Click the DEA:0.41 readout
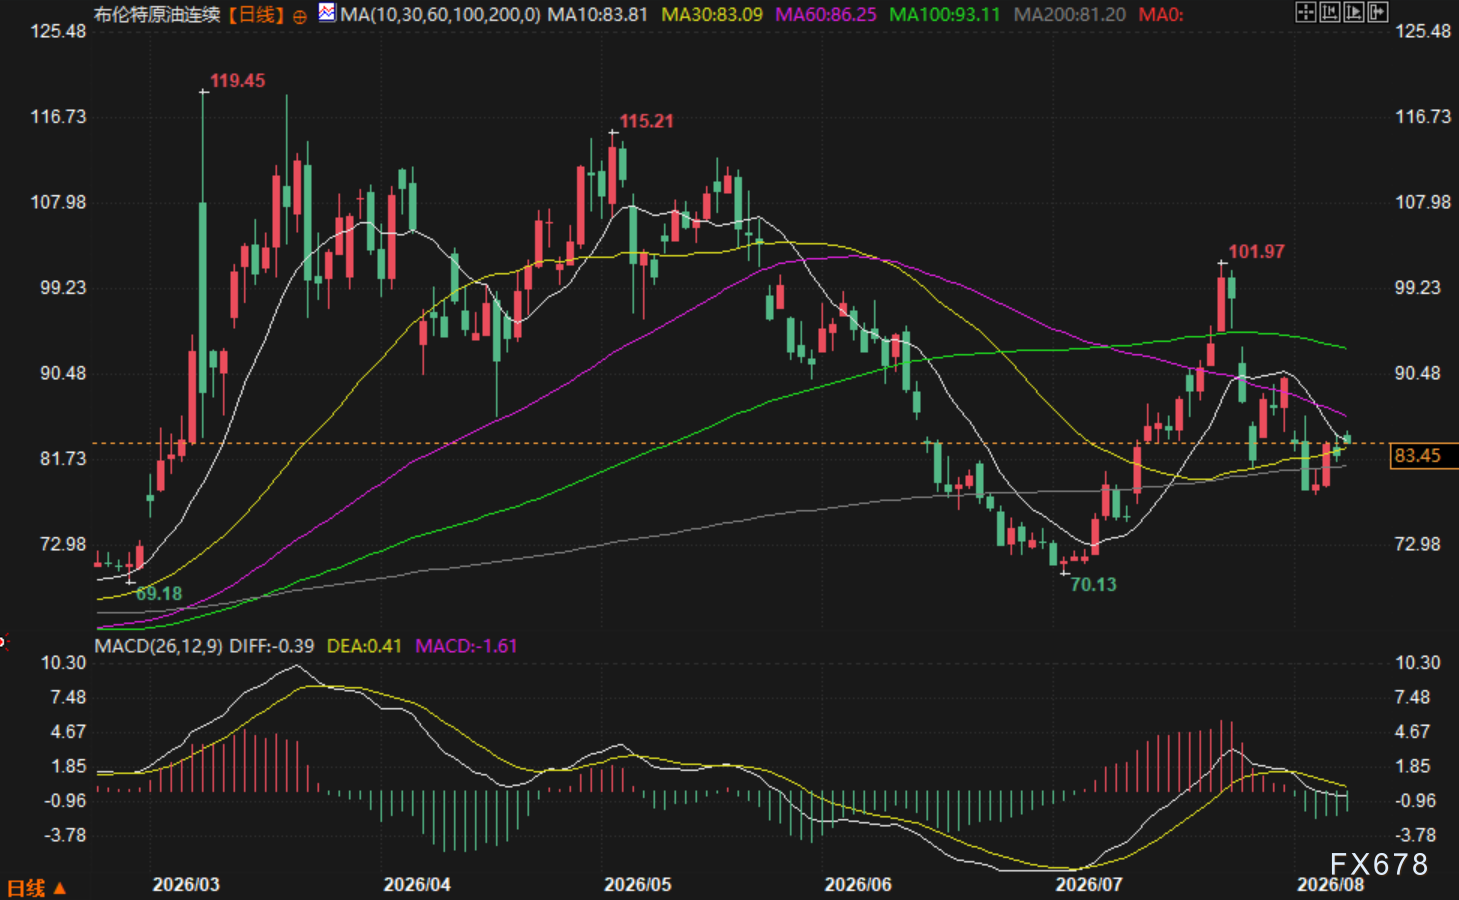Image resolution: width=1459 pixels, height=900 pixels. tap(364, 646)
